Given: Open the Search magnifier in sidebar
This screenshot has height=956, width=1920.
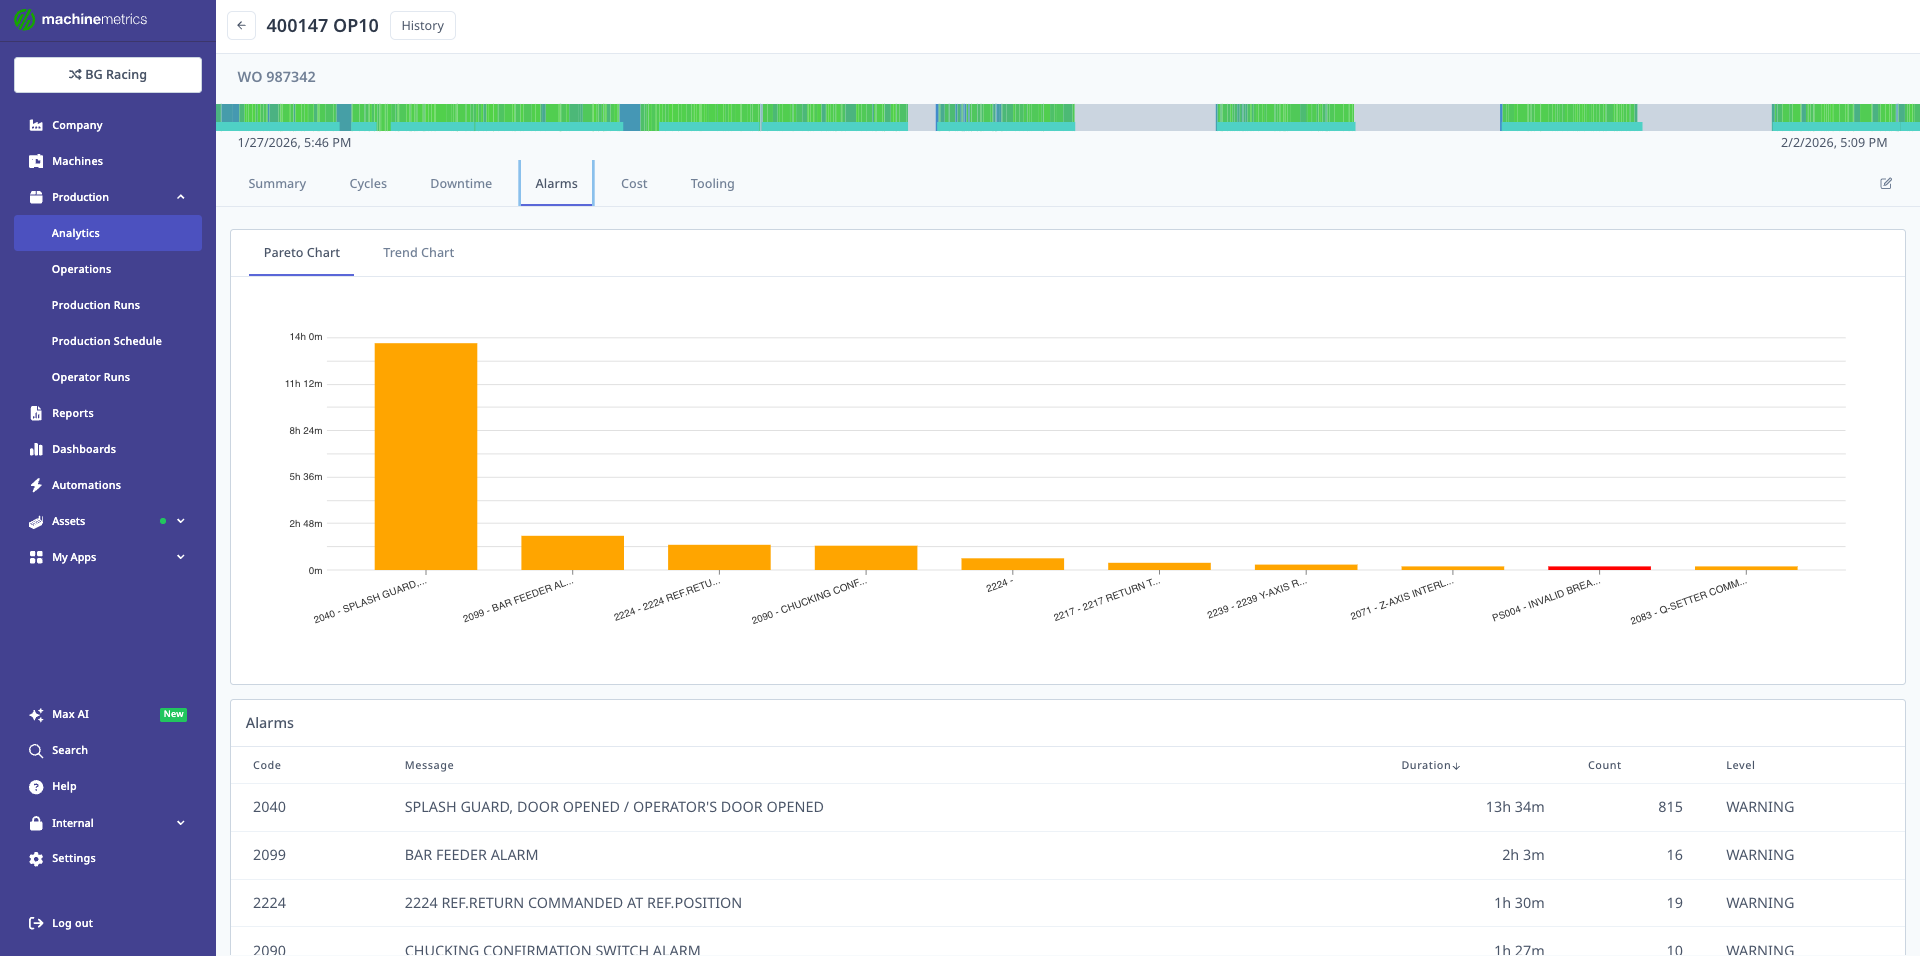Looking at the screenshot, I should [35, 749].
